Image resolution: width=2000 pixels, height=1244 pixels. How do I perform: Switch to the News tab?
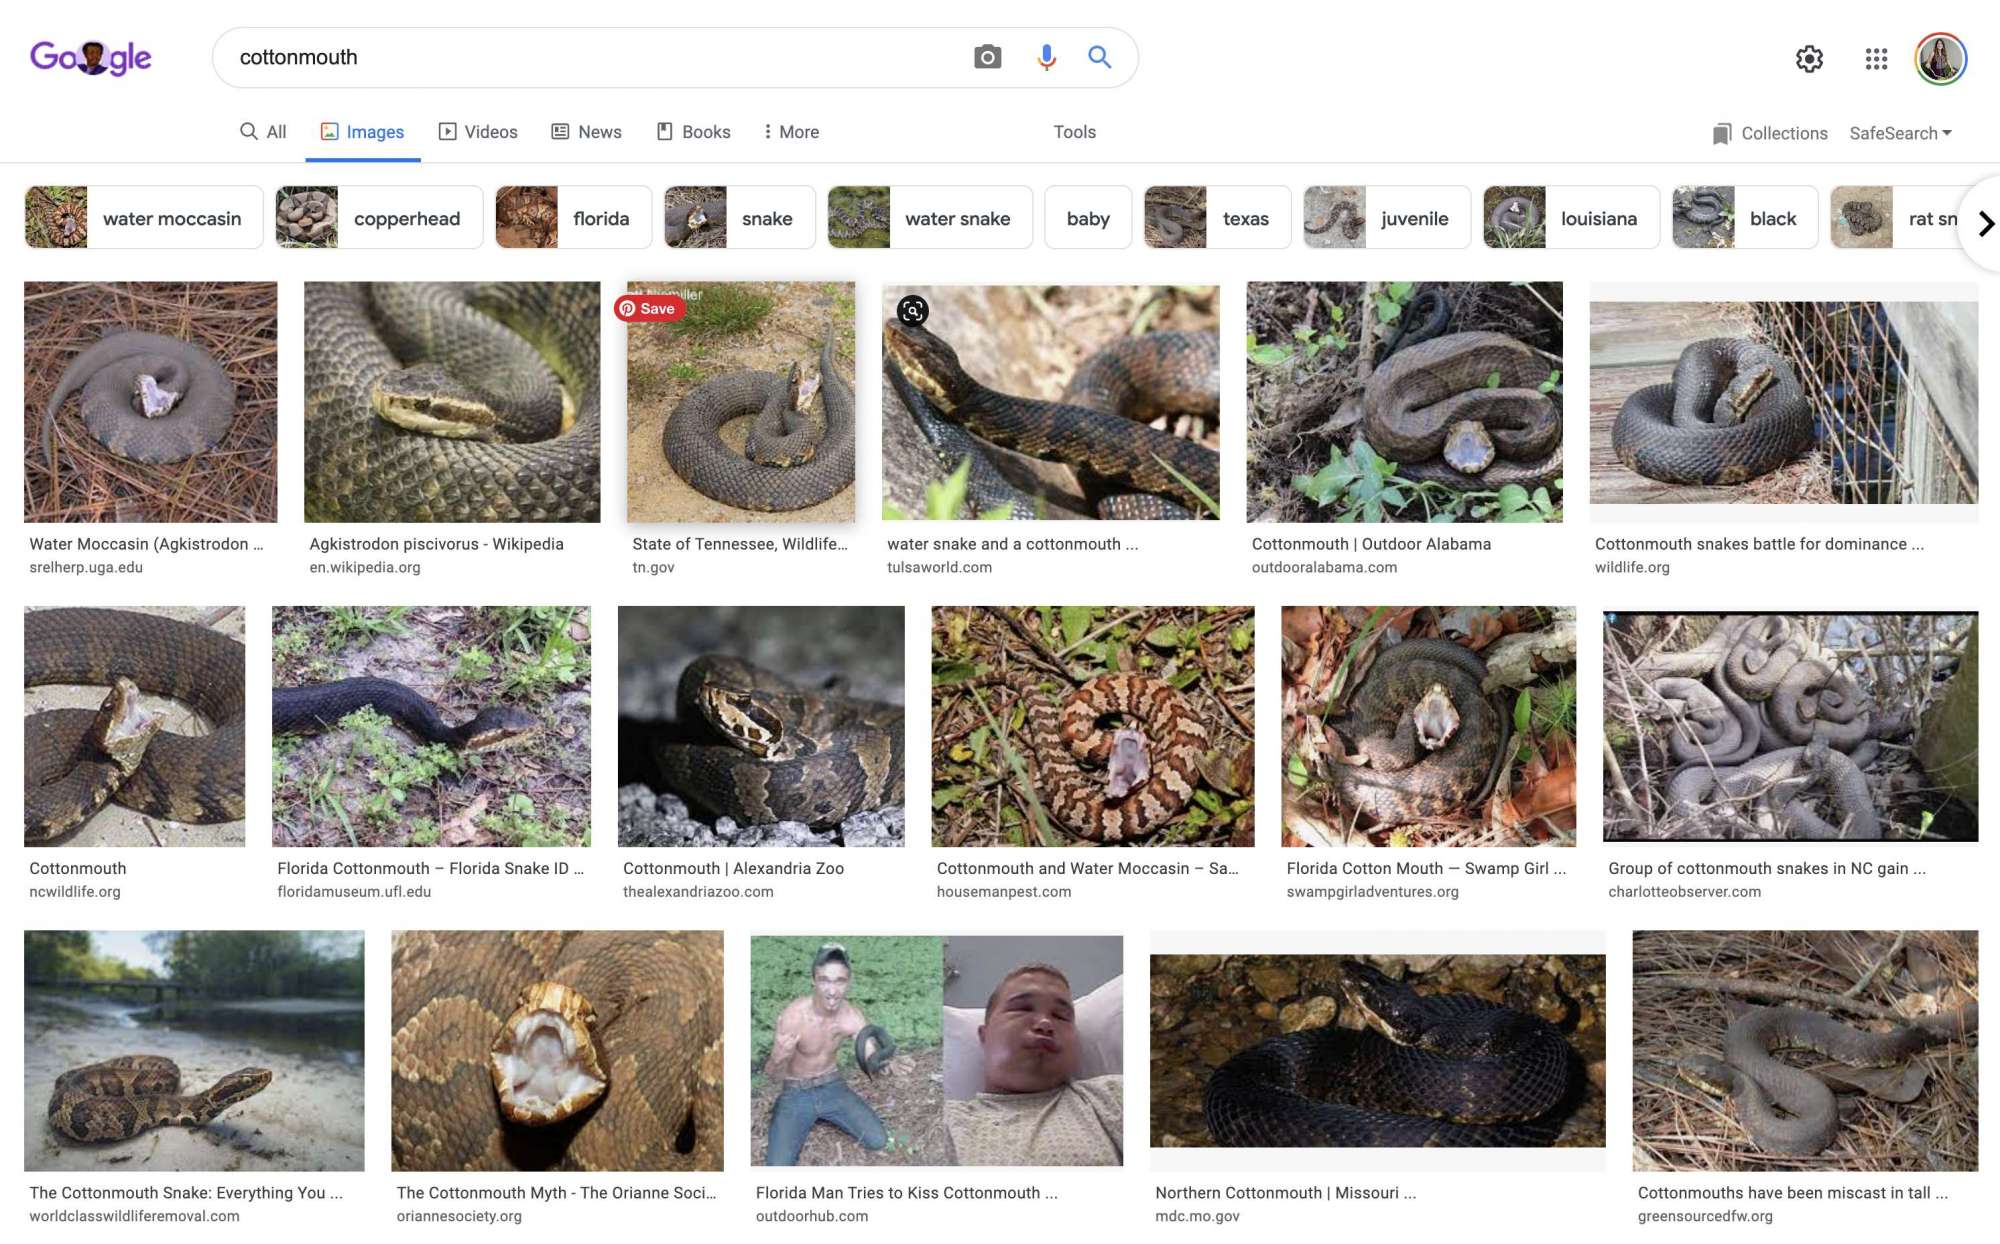[x=587, y=132]
